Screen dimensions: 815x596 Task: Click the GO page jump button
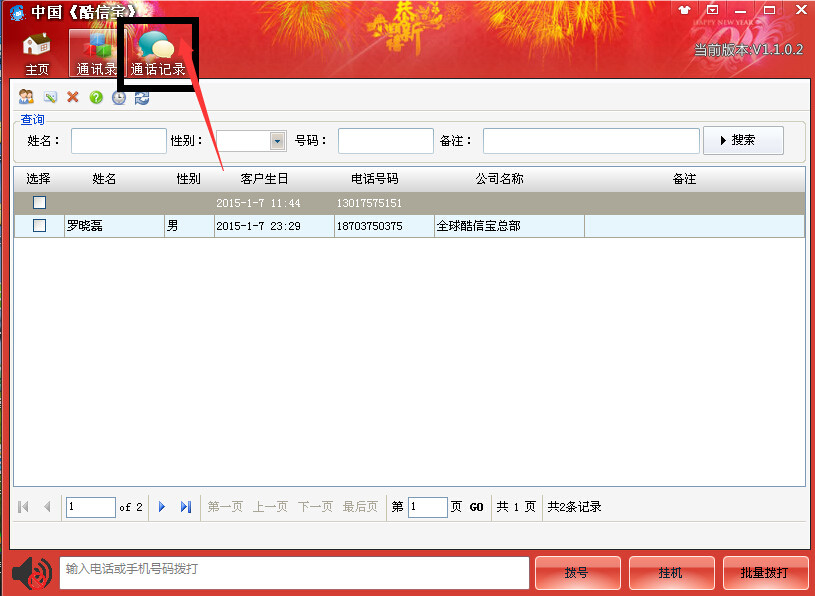pos(477,507)
